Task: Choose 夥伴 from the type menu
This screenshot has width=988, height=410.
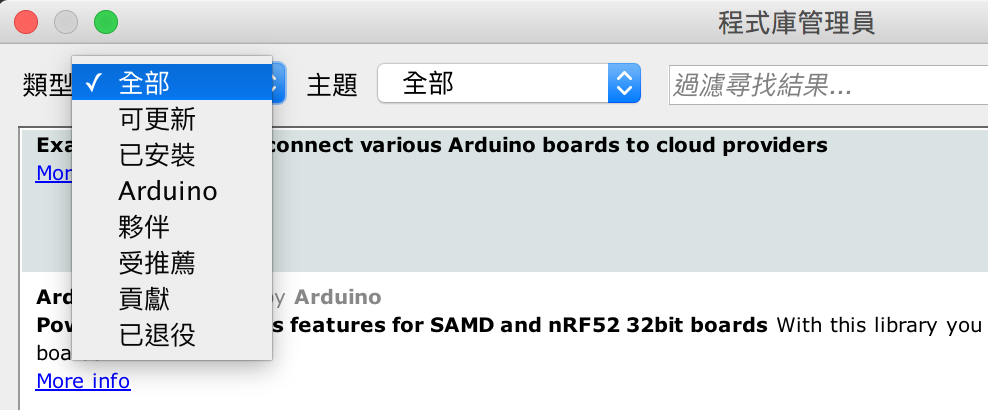Action: [144, 227]
